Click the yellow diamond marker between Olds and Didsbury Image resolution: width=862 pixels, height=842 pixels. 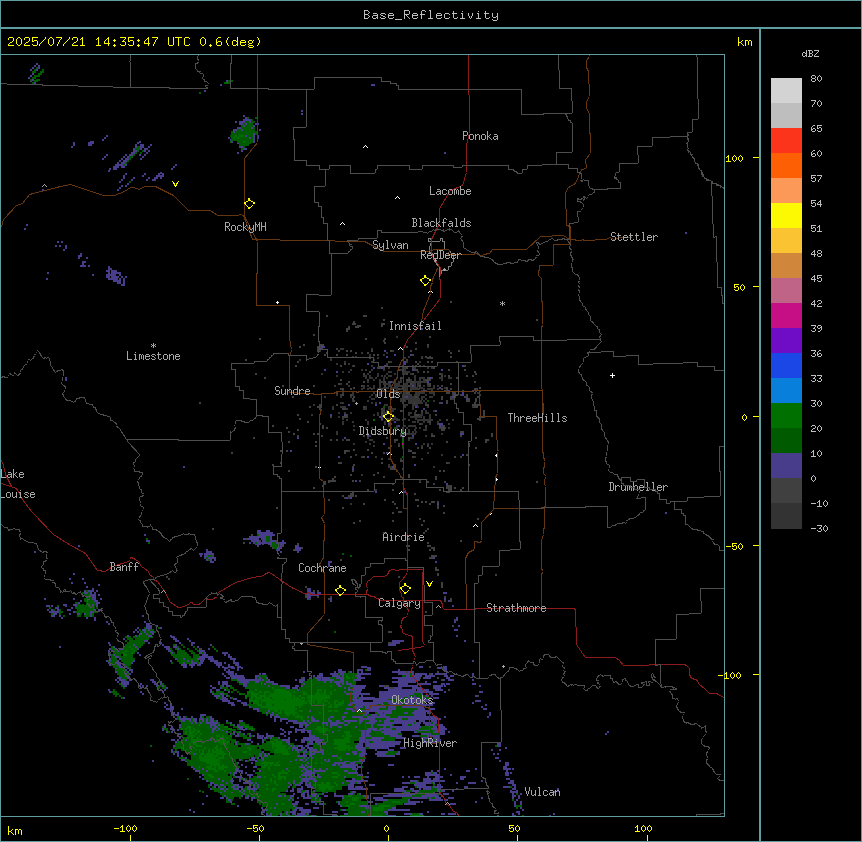pos(388,416)
